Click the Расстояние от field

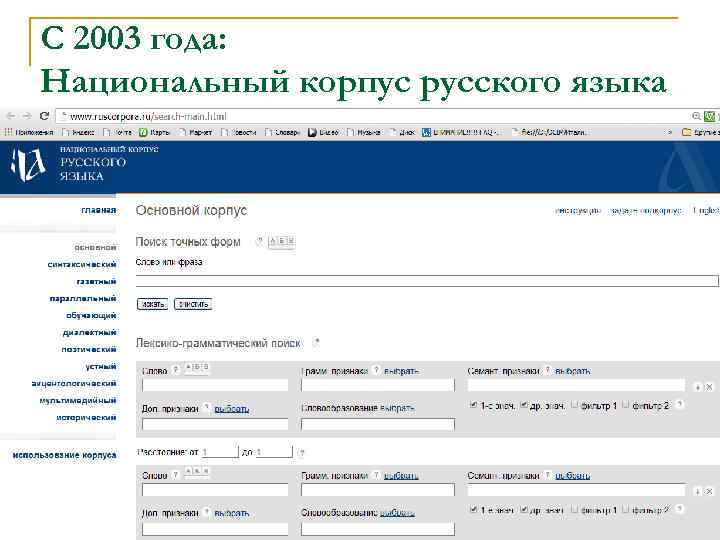coord(220,452)
